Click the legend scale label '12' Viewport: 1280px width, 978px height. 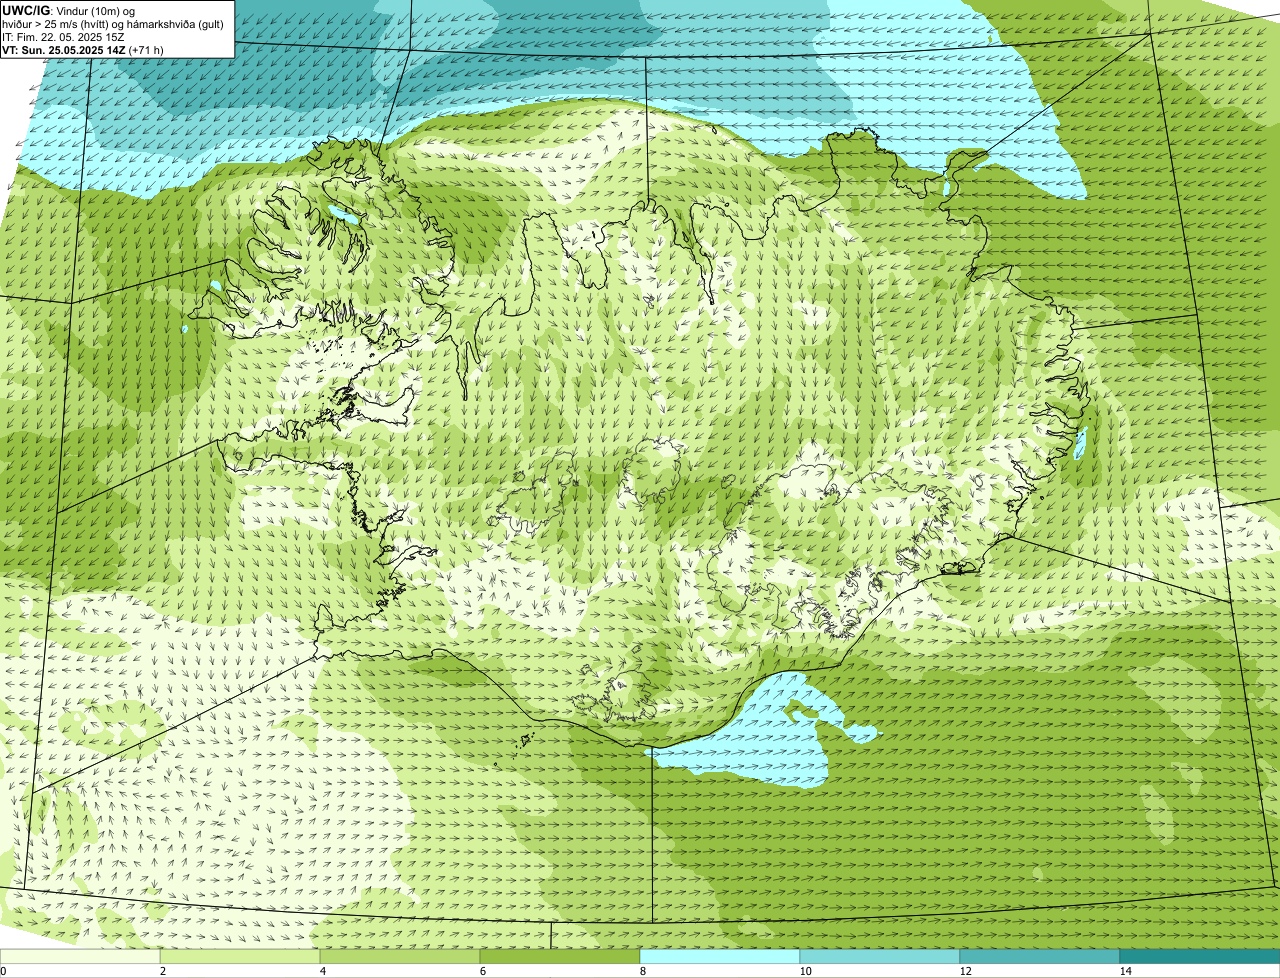[965, 971]
